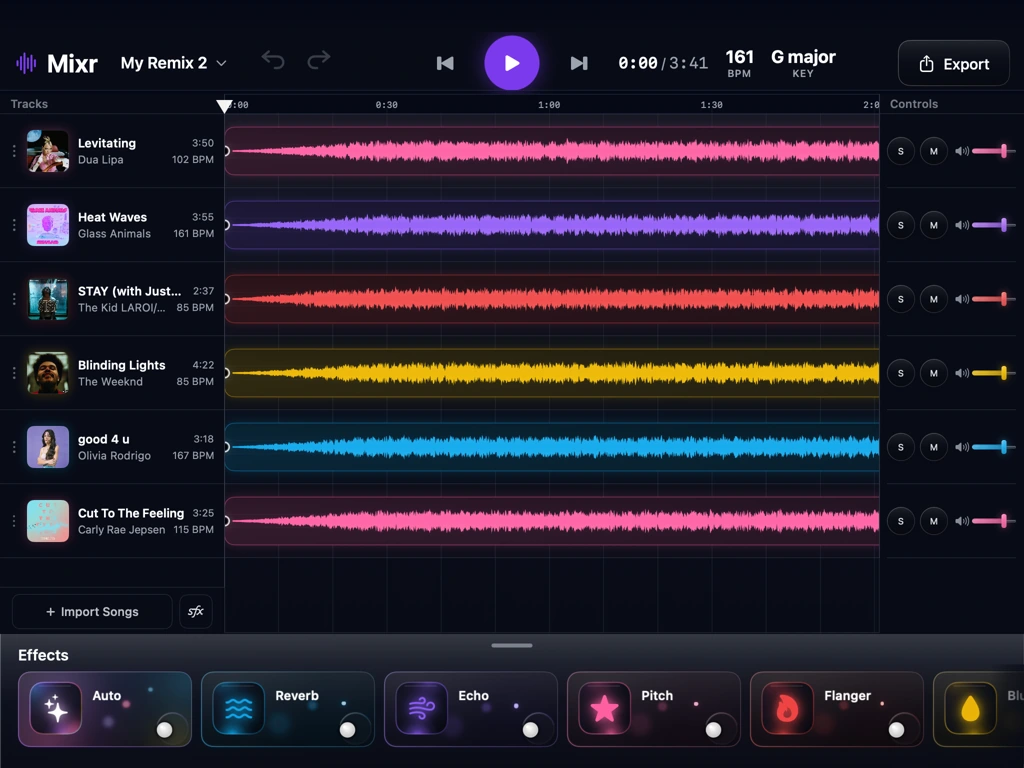Click the playhead marker at timeline start
The height and width of the screenshot is (768, 1024).
click(x=224, y=106)
